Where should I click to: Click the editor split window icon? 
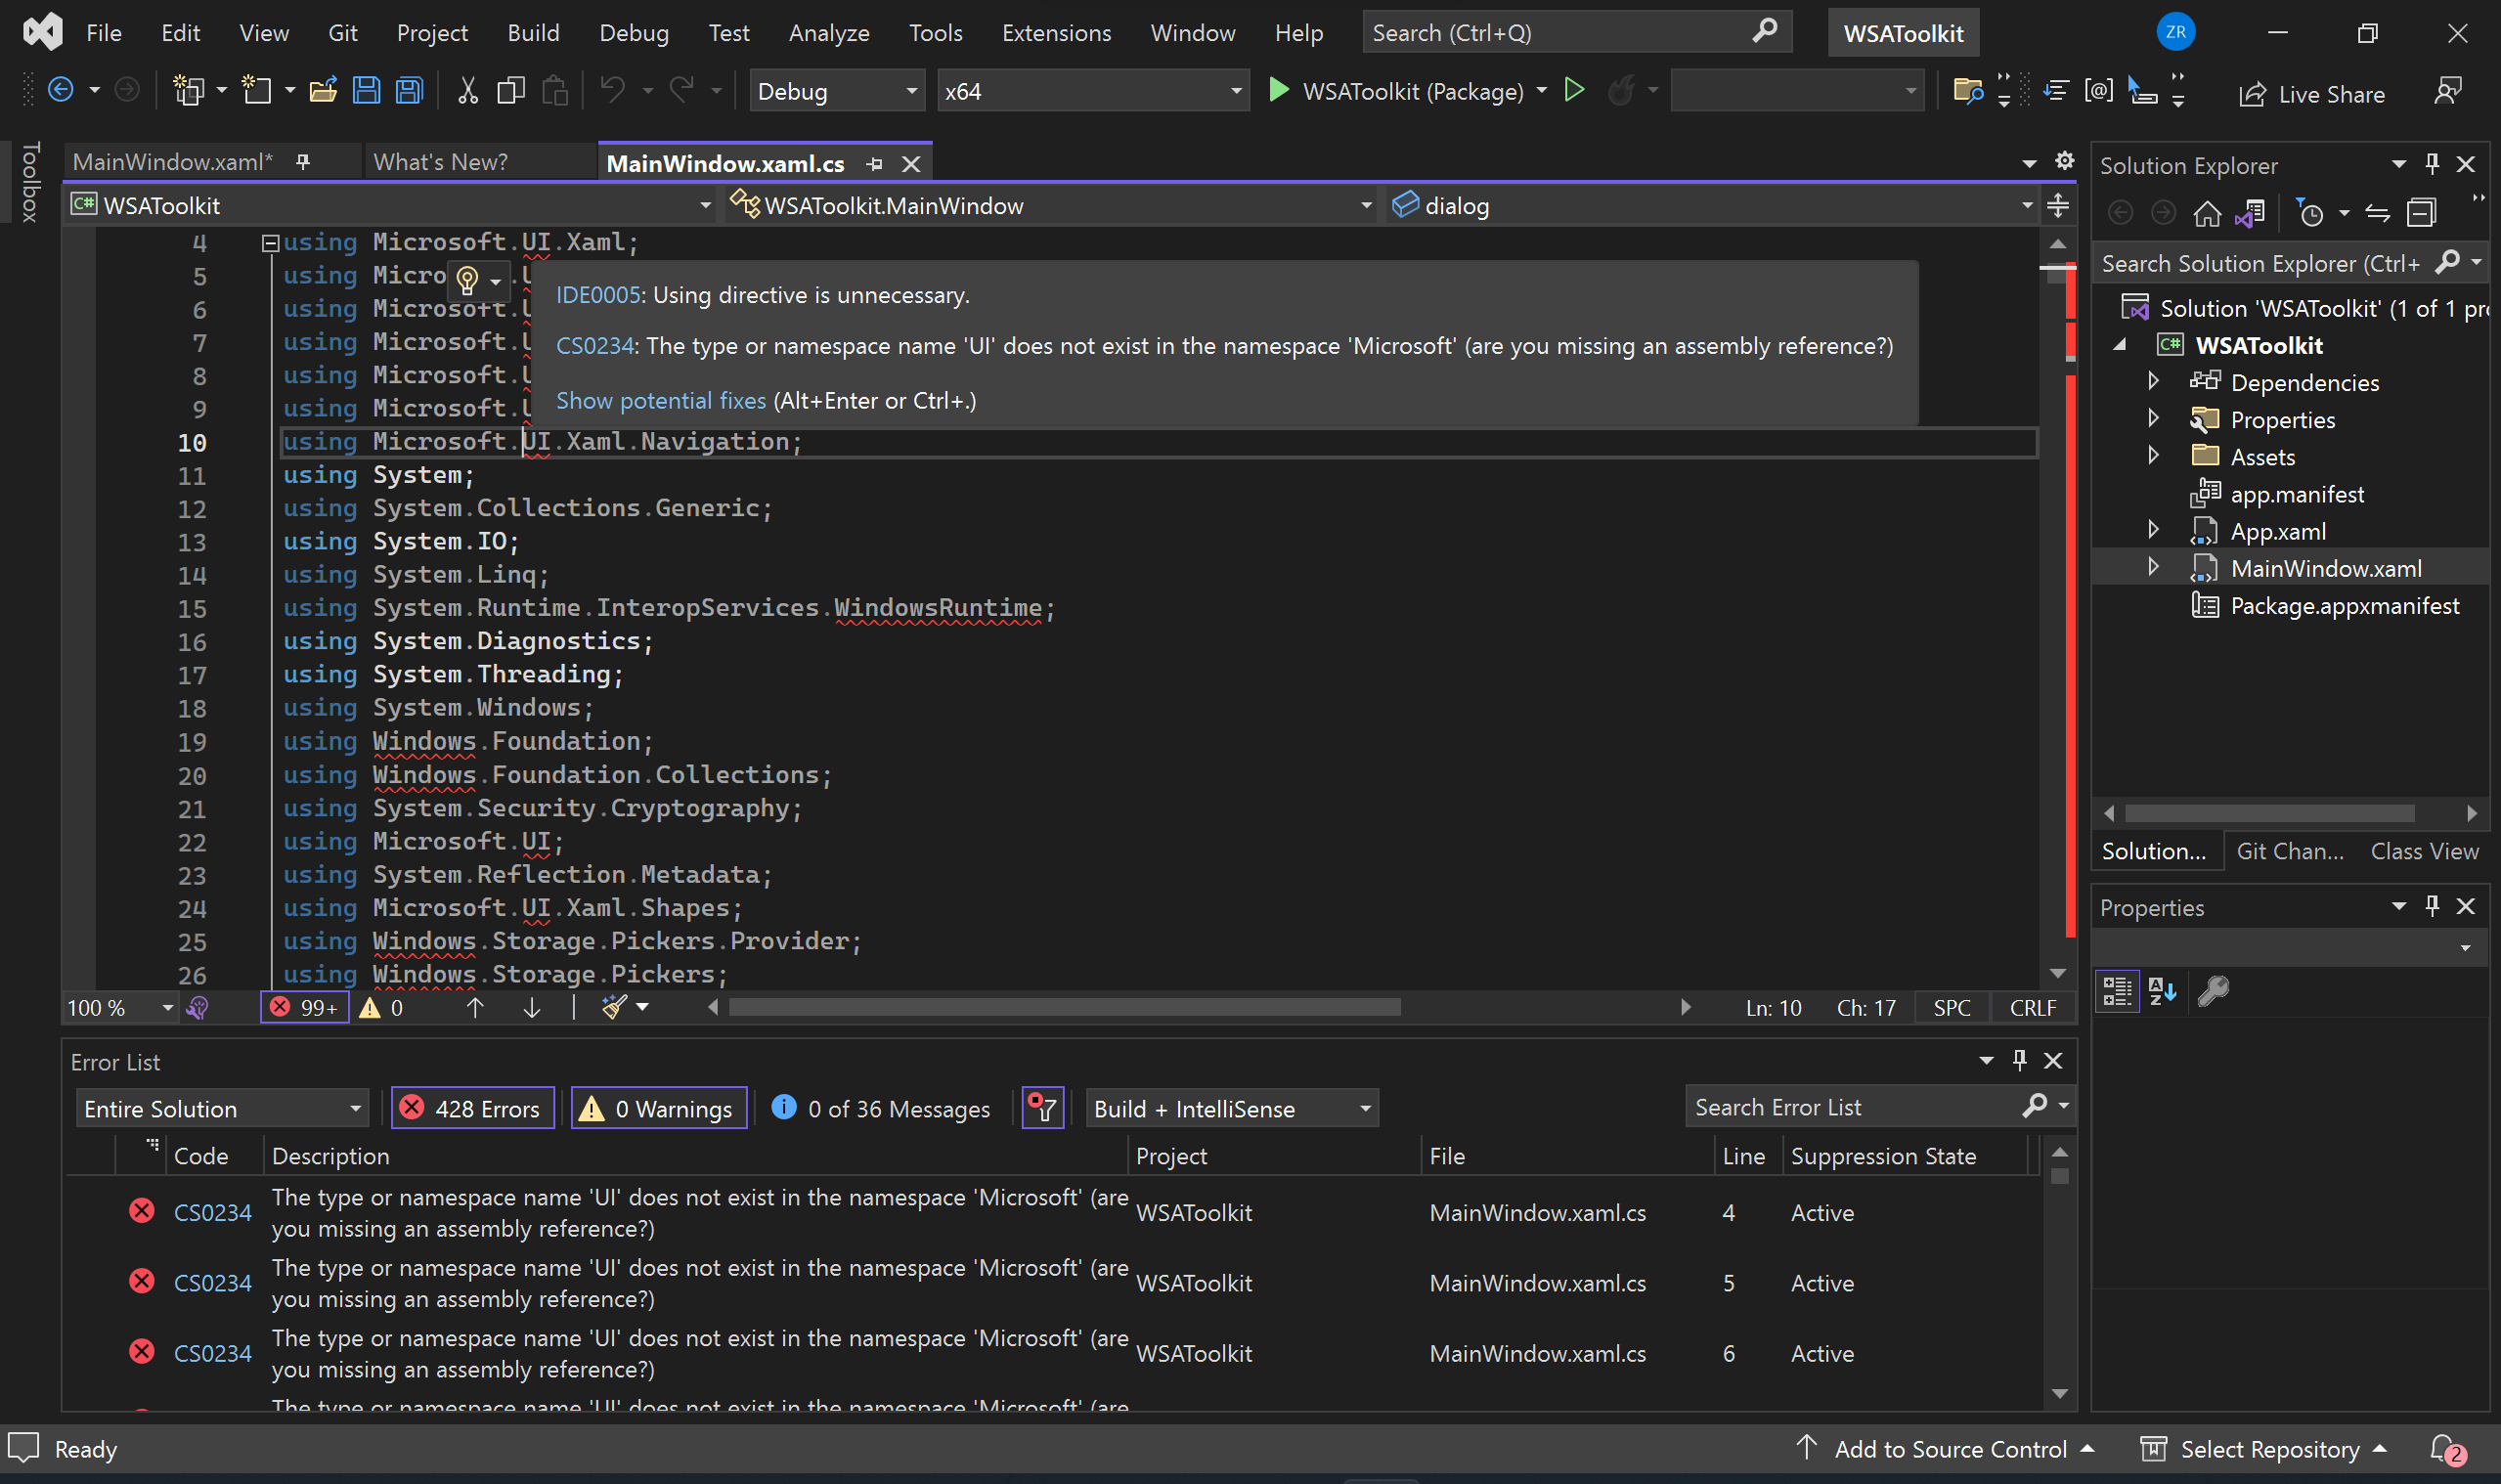2058,205
